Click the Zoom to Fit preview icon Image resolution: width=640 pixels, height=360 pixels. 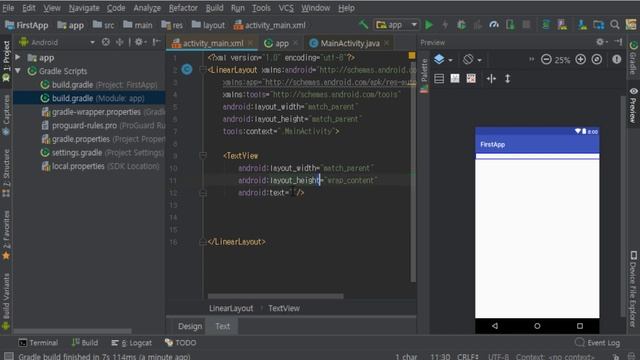pos(597,60)
